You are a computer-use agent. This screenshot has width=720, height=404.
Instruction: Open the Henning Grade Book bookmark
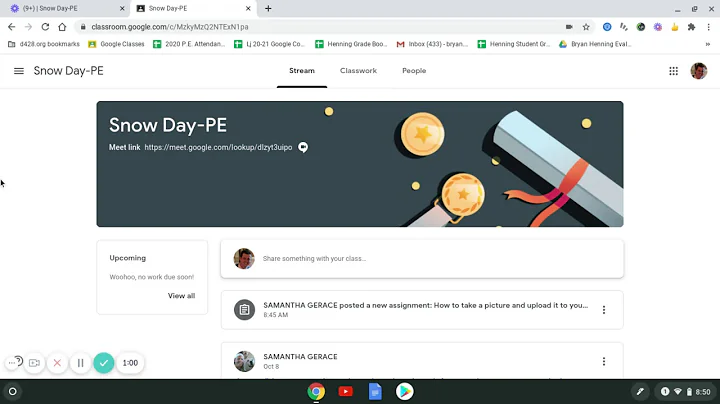[x=352, y=44]
